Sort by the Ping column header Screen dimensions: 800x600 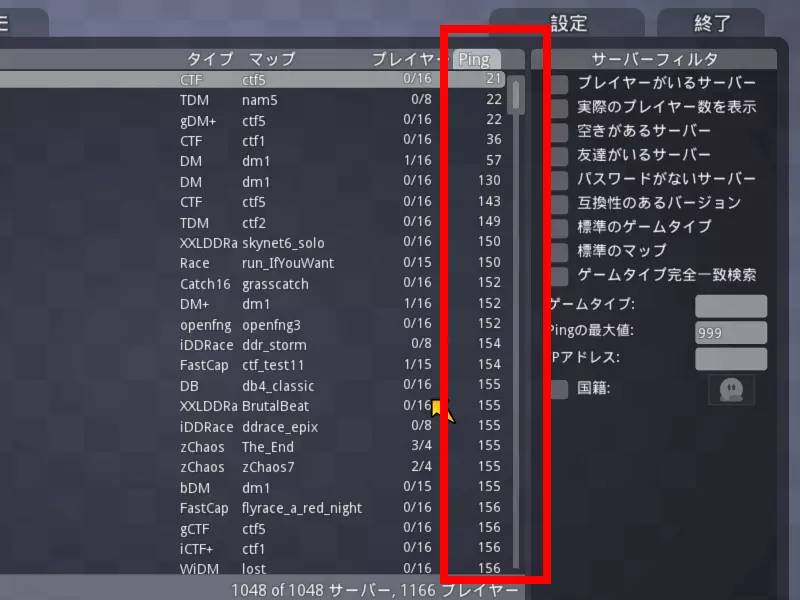[477, 60]
